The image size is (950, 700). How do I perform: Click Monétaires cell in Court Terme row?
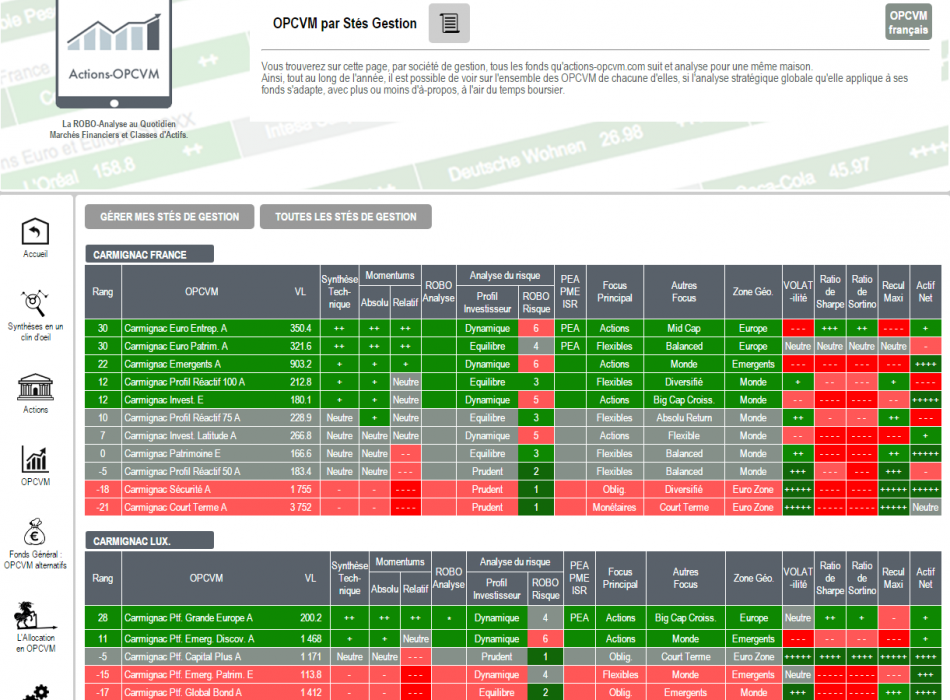pyautogui.click(x=614, y=507)
